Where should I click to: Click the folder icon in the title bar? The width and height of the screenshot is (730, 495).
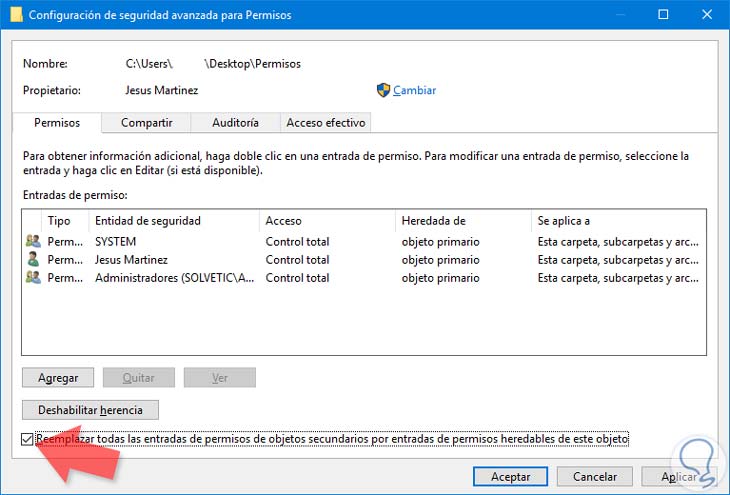tap(13, 15)
